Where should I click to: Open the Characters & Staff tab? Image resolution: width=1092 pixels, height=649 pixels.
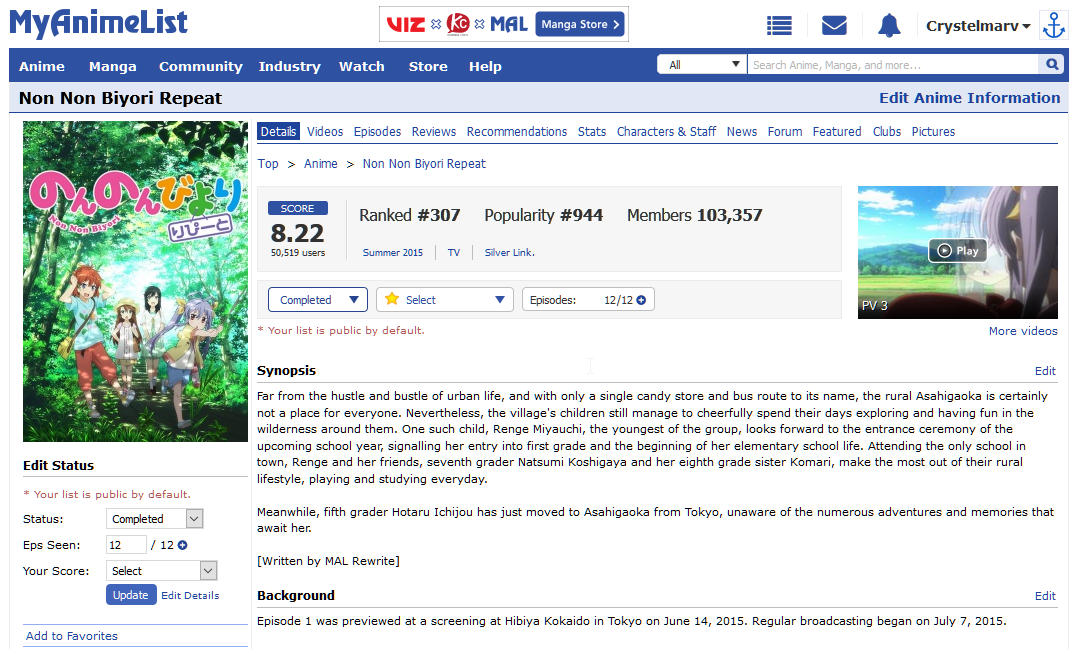click(666, 132)
